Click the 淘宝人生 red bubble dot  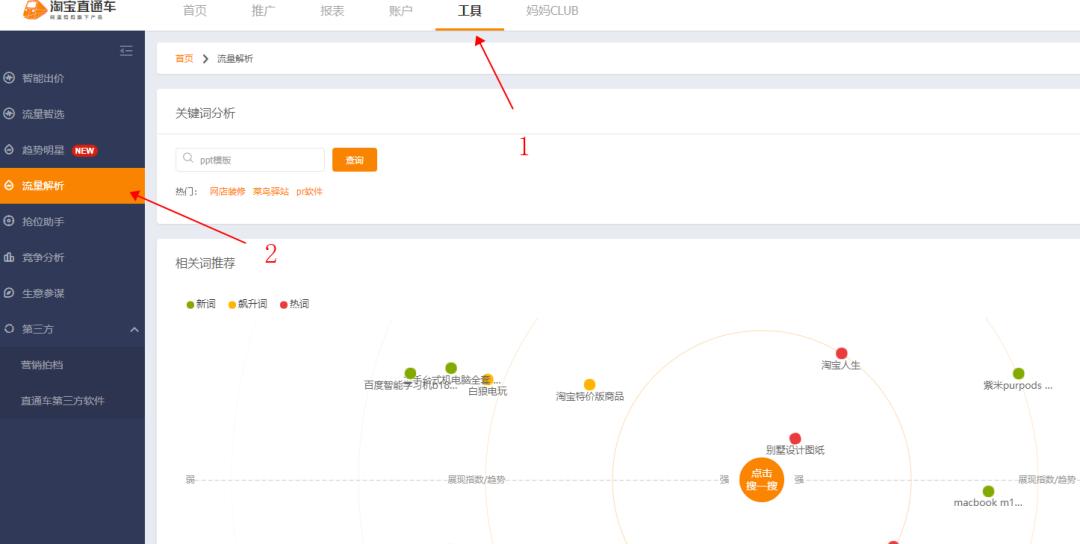841,353
